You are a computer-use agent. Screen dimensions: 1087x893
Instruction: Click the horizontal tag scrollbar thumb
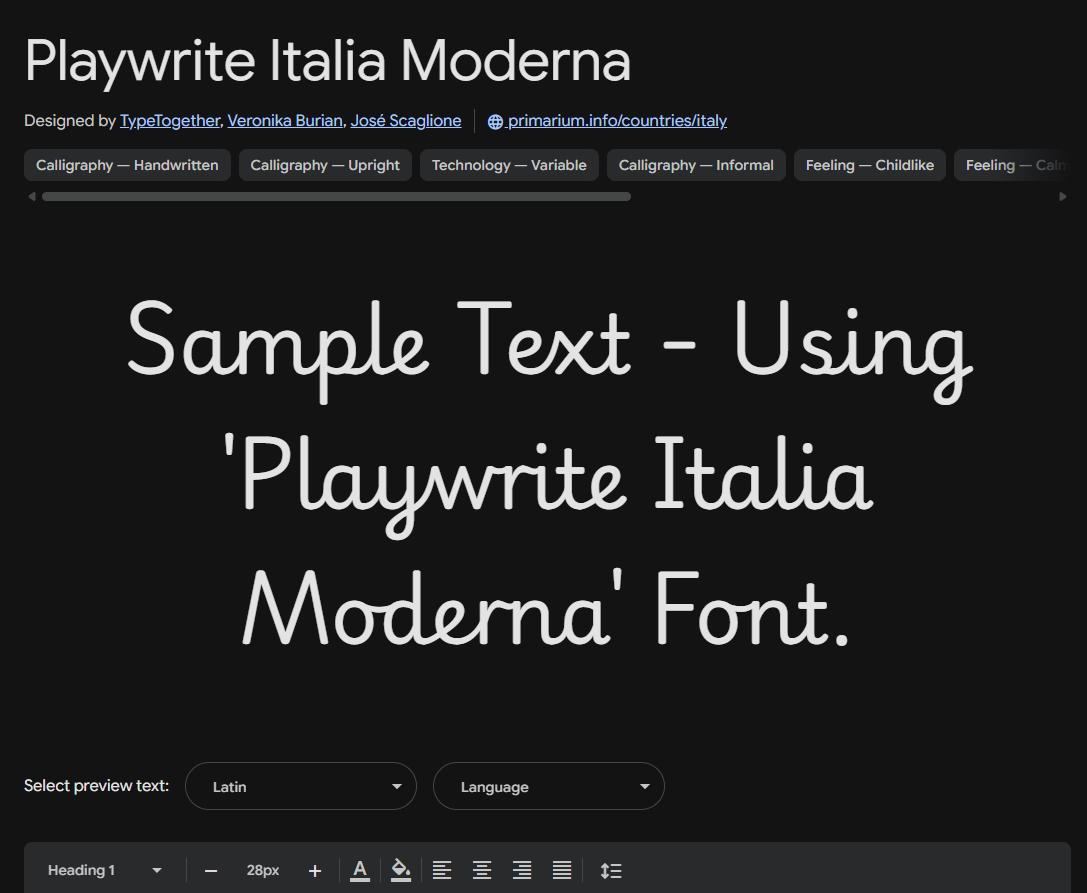coord(336,197)
